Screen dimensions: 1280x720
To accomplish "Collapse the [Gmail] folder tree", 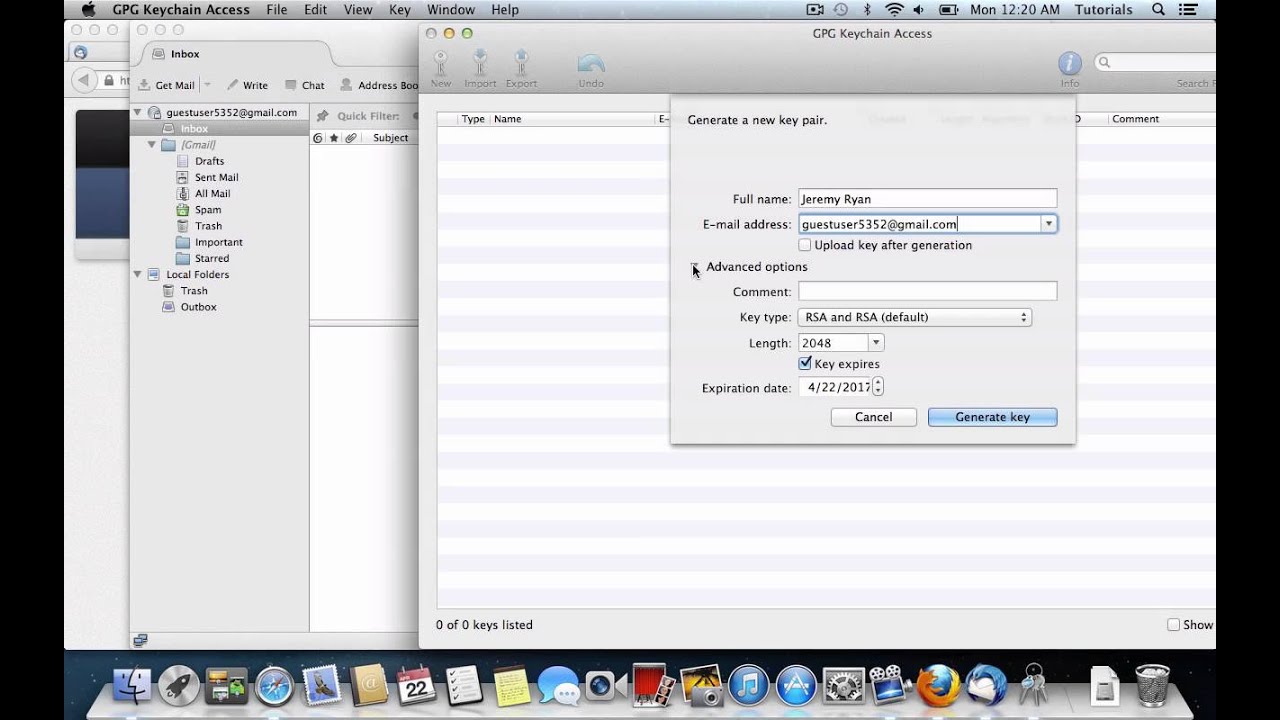I will (x=152, y=145).
